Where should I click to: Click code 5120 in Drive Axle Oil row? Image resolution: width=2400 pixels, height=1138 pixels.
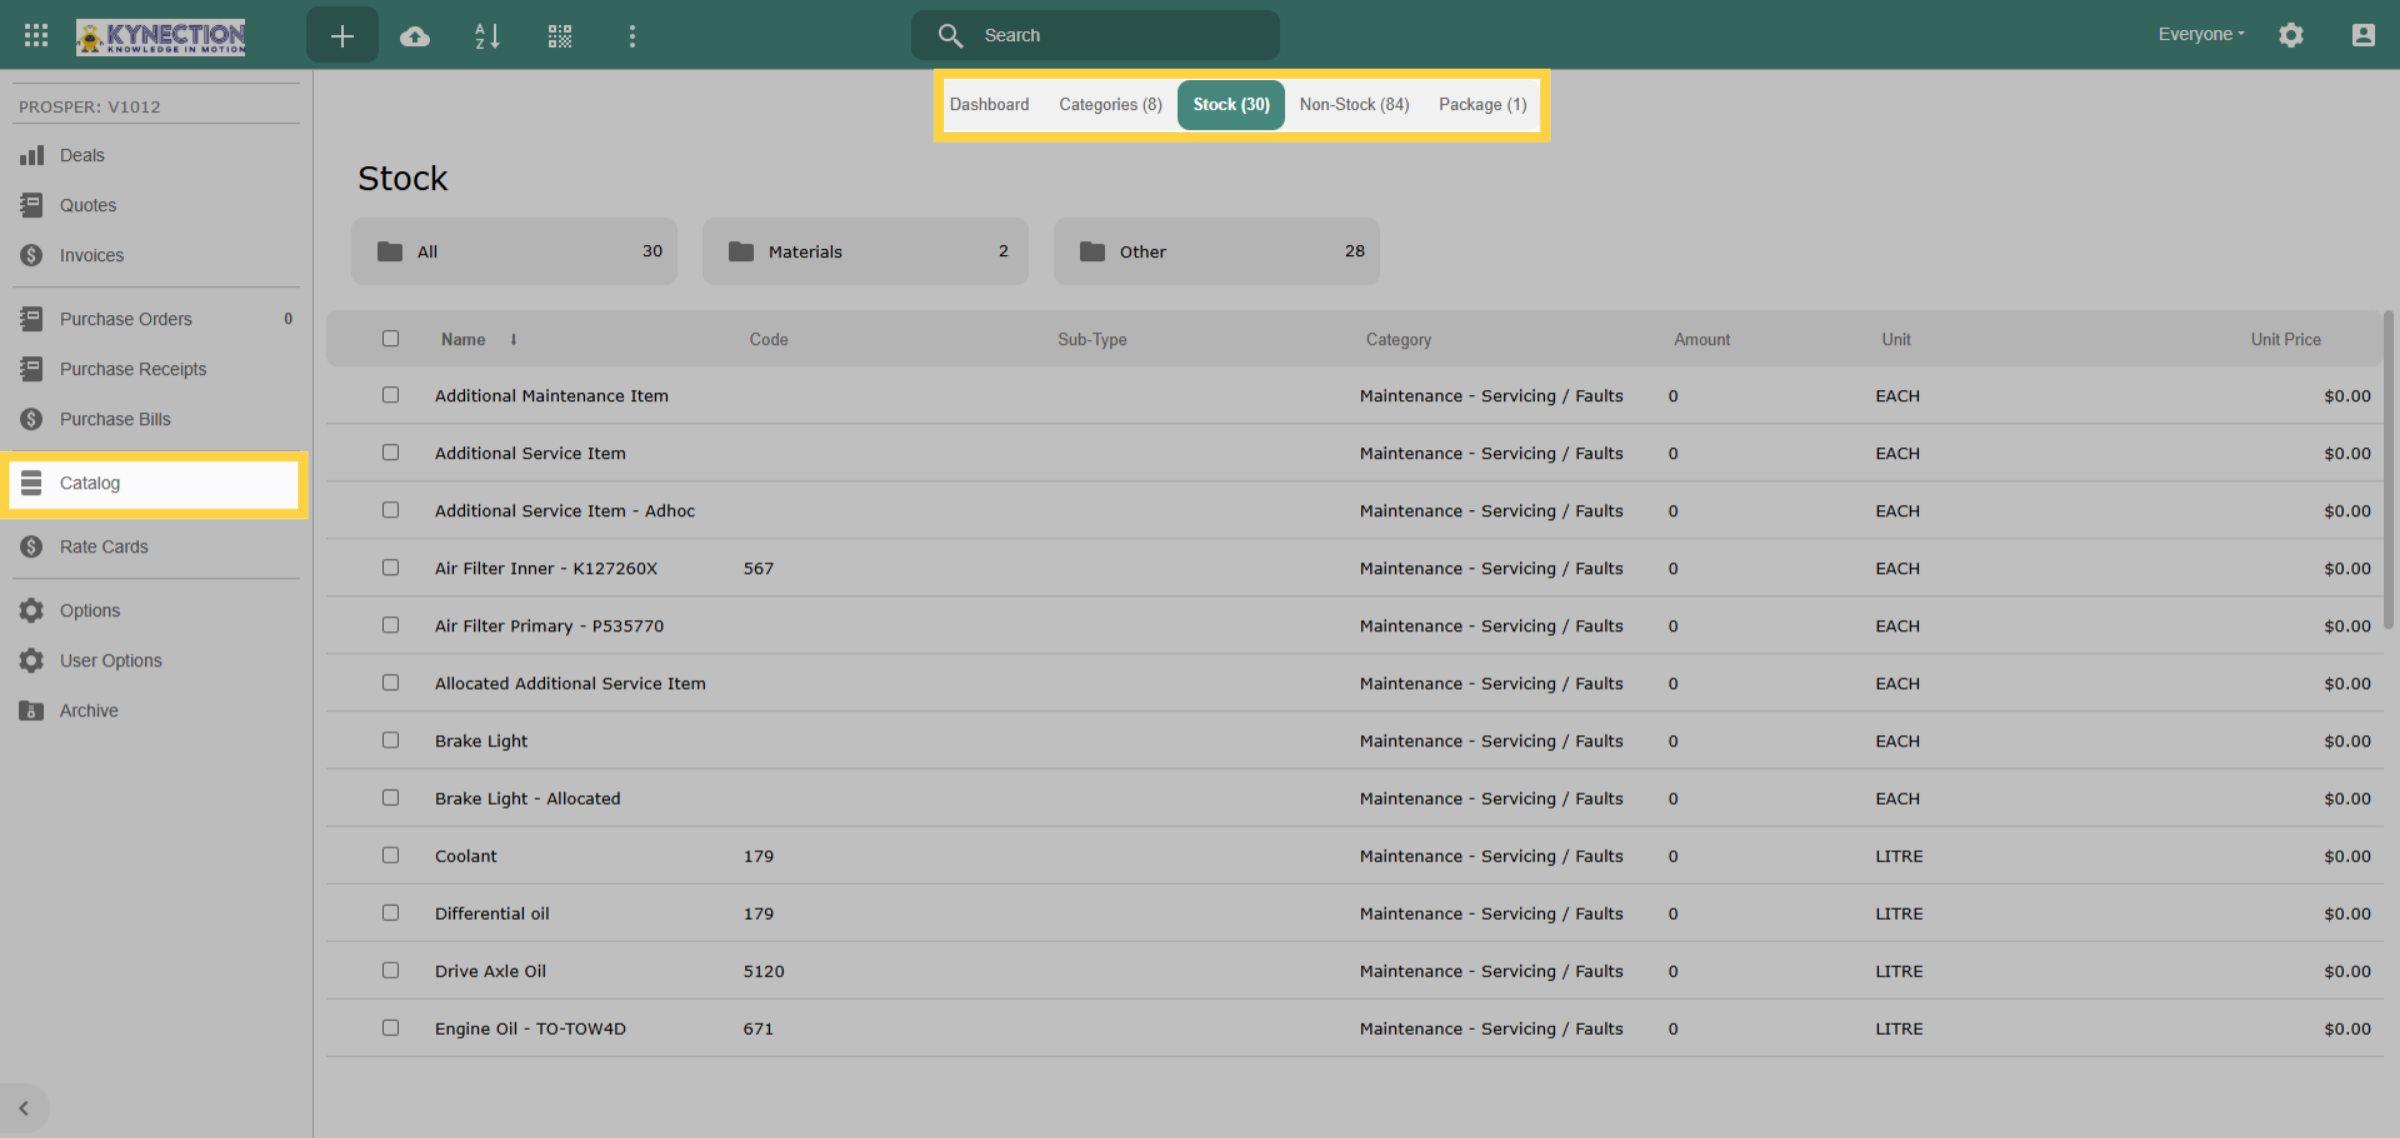pos(763,972)
